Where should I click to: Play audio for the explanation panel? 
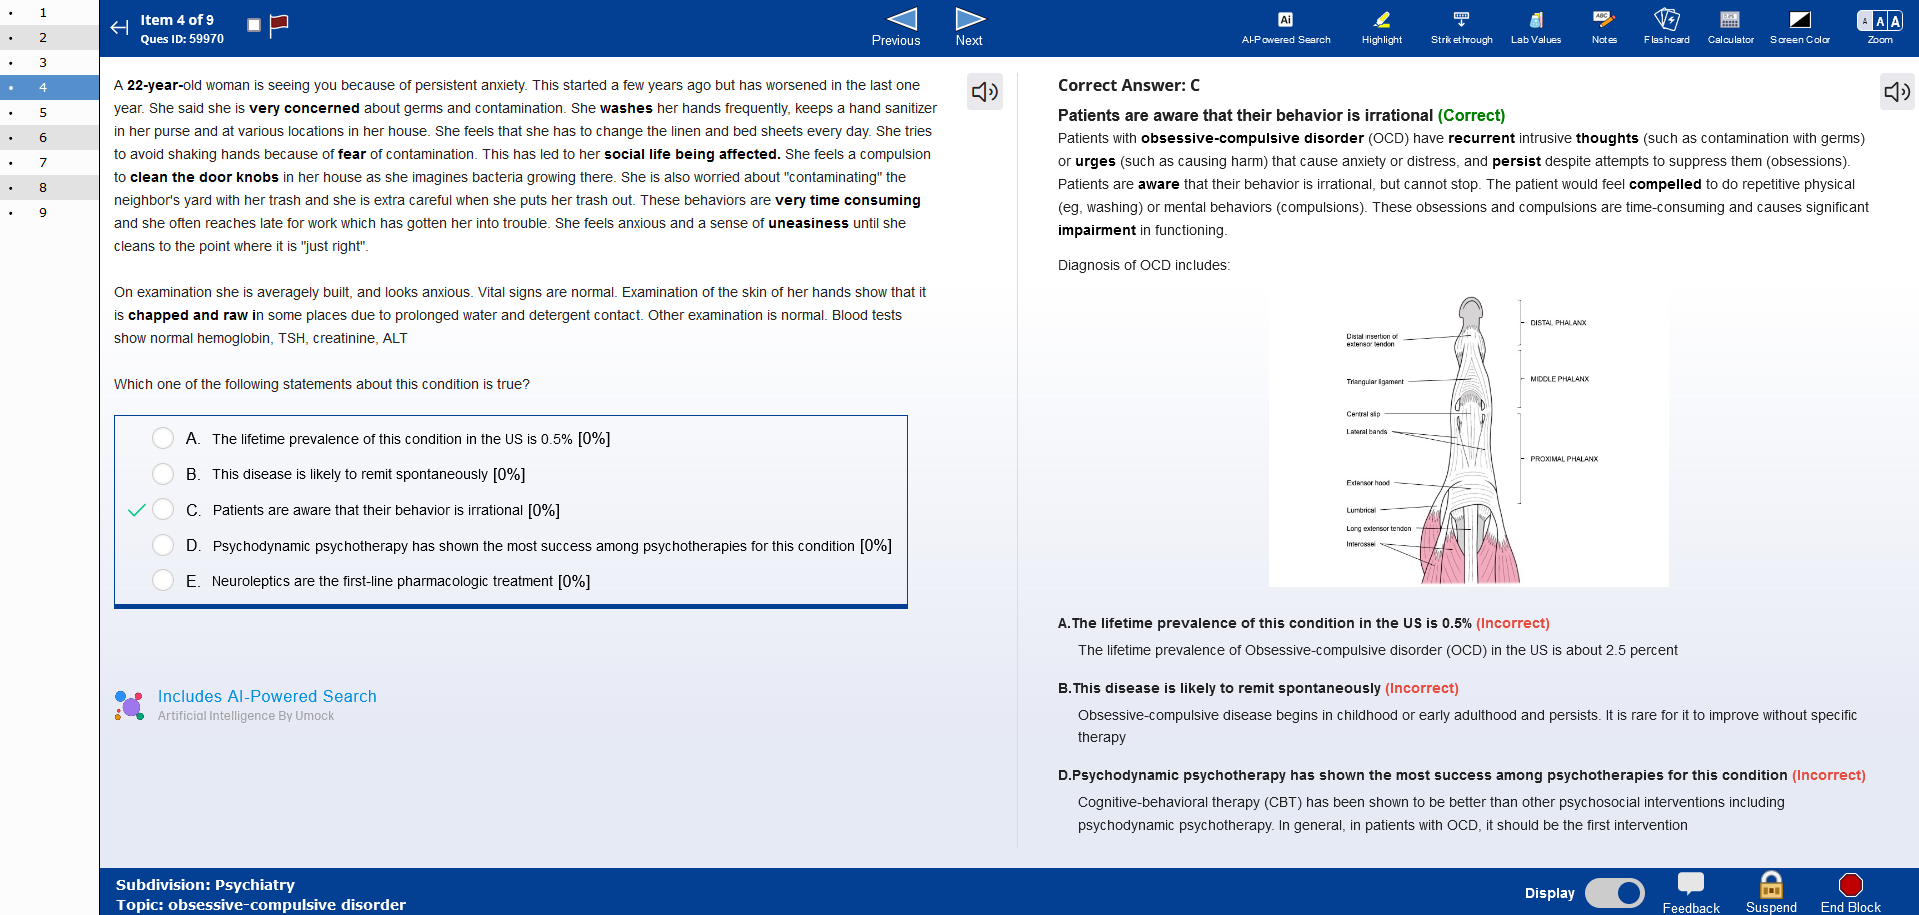coord(1897,92)
